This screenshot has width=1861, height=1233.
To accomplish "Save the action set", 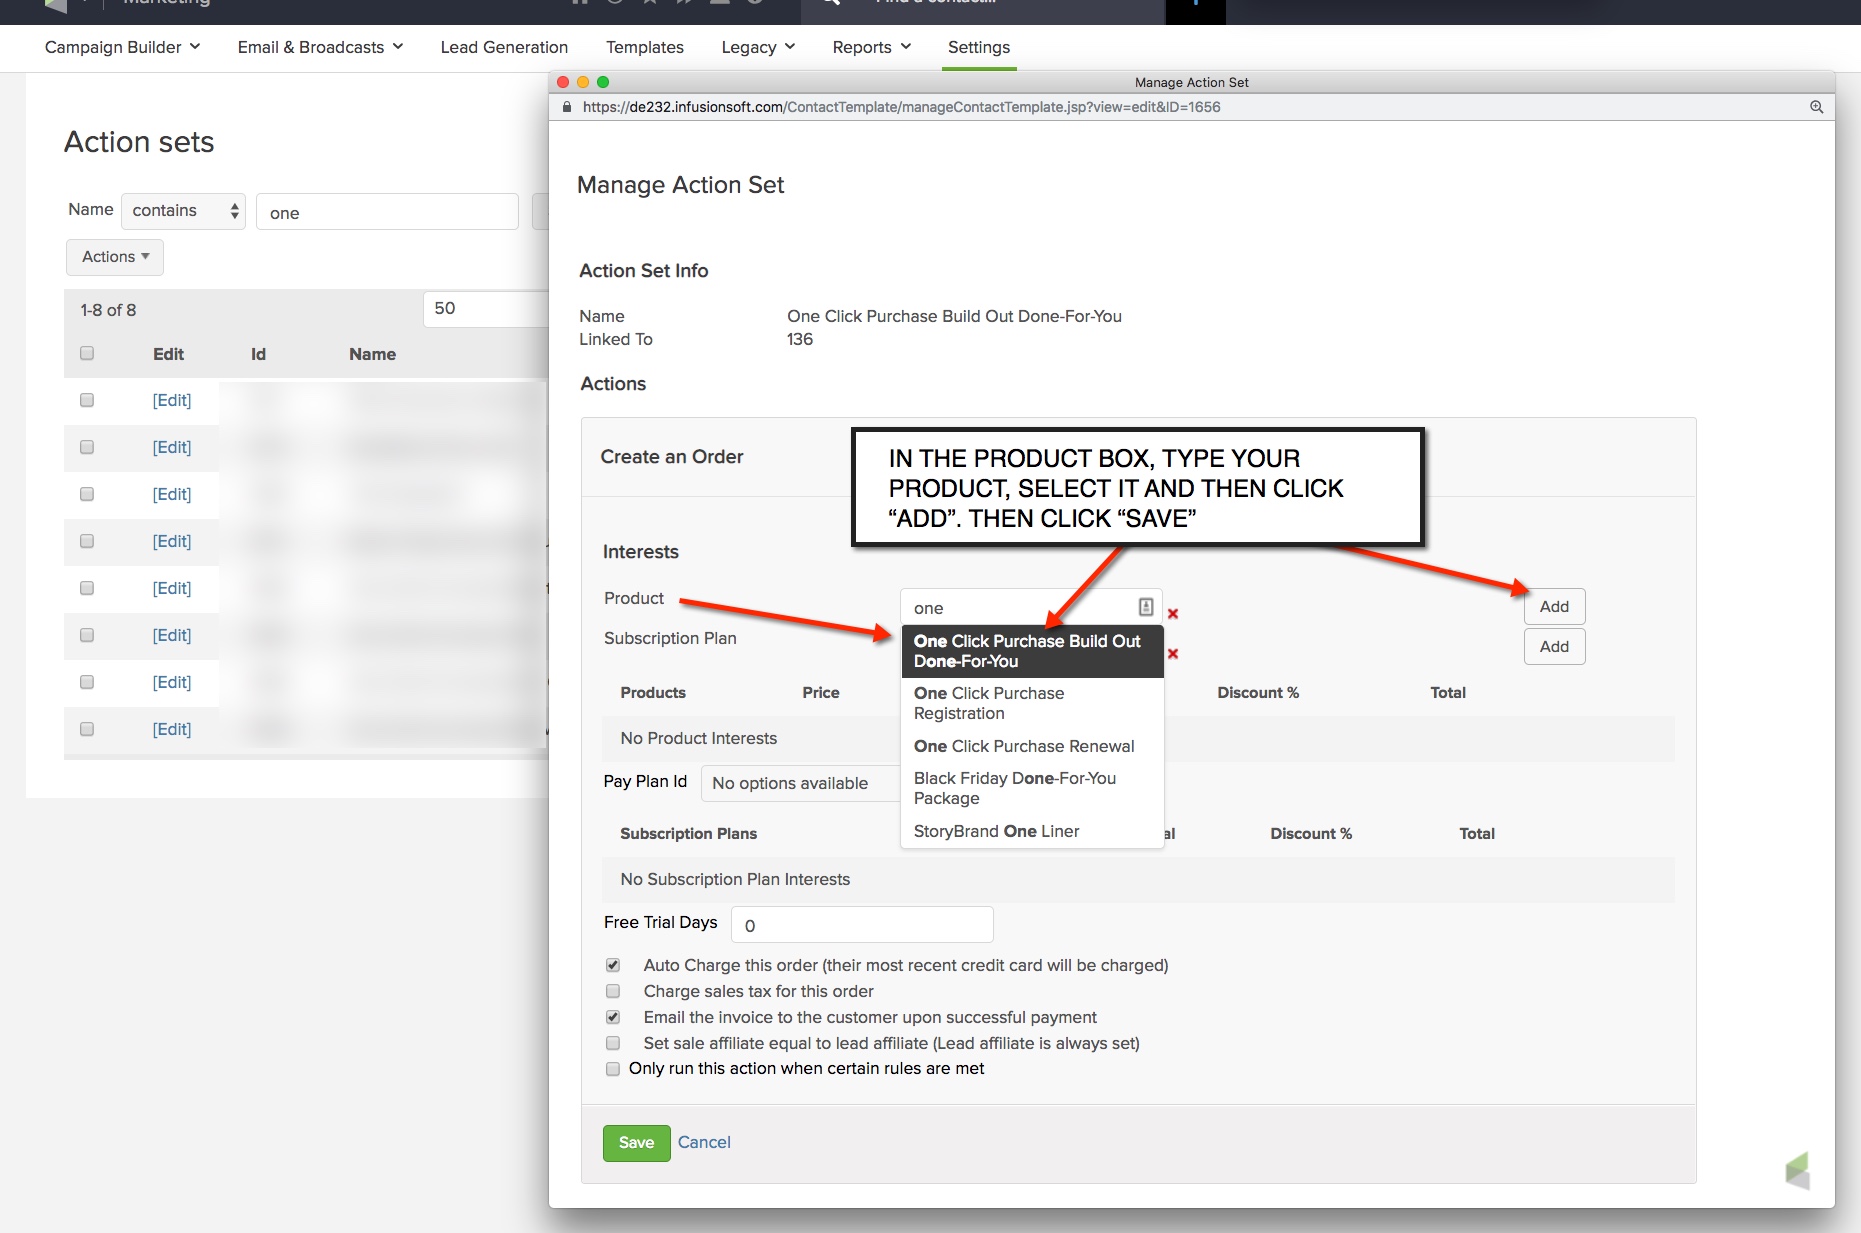I will click(636, 1142).
